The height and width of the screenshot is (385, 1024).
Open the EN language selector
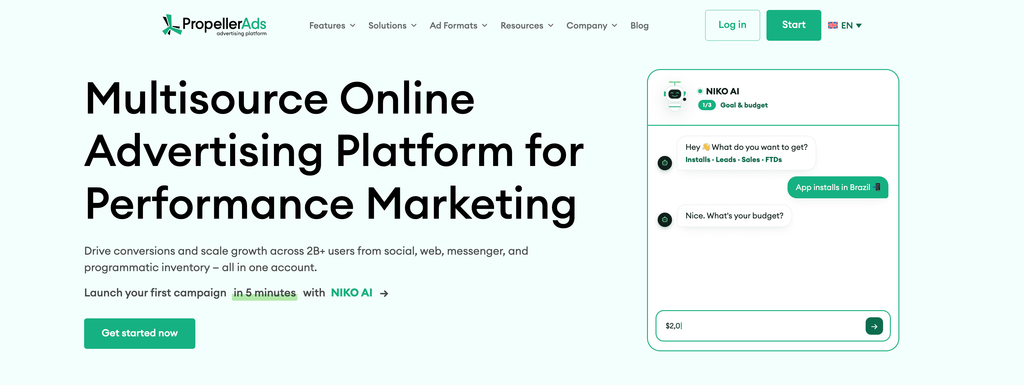pyautogui.click(x=845, y=25)
